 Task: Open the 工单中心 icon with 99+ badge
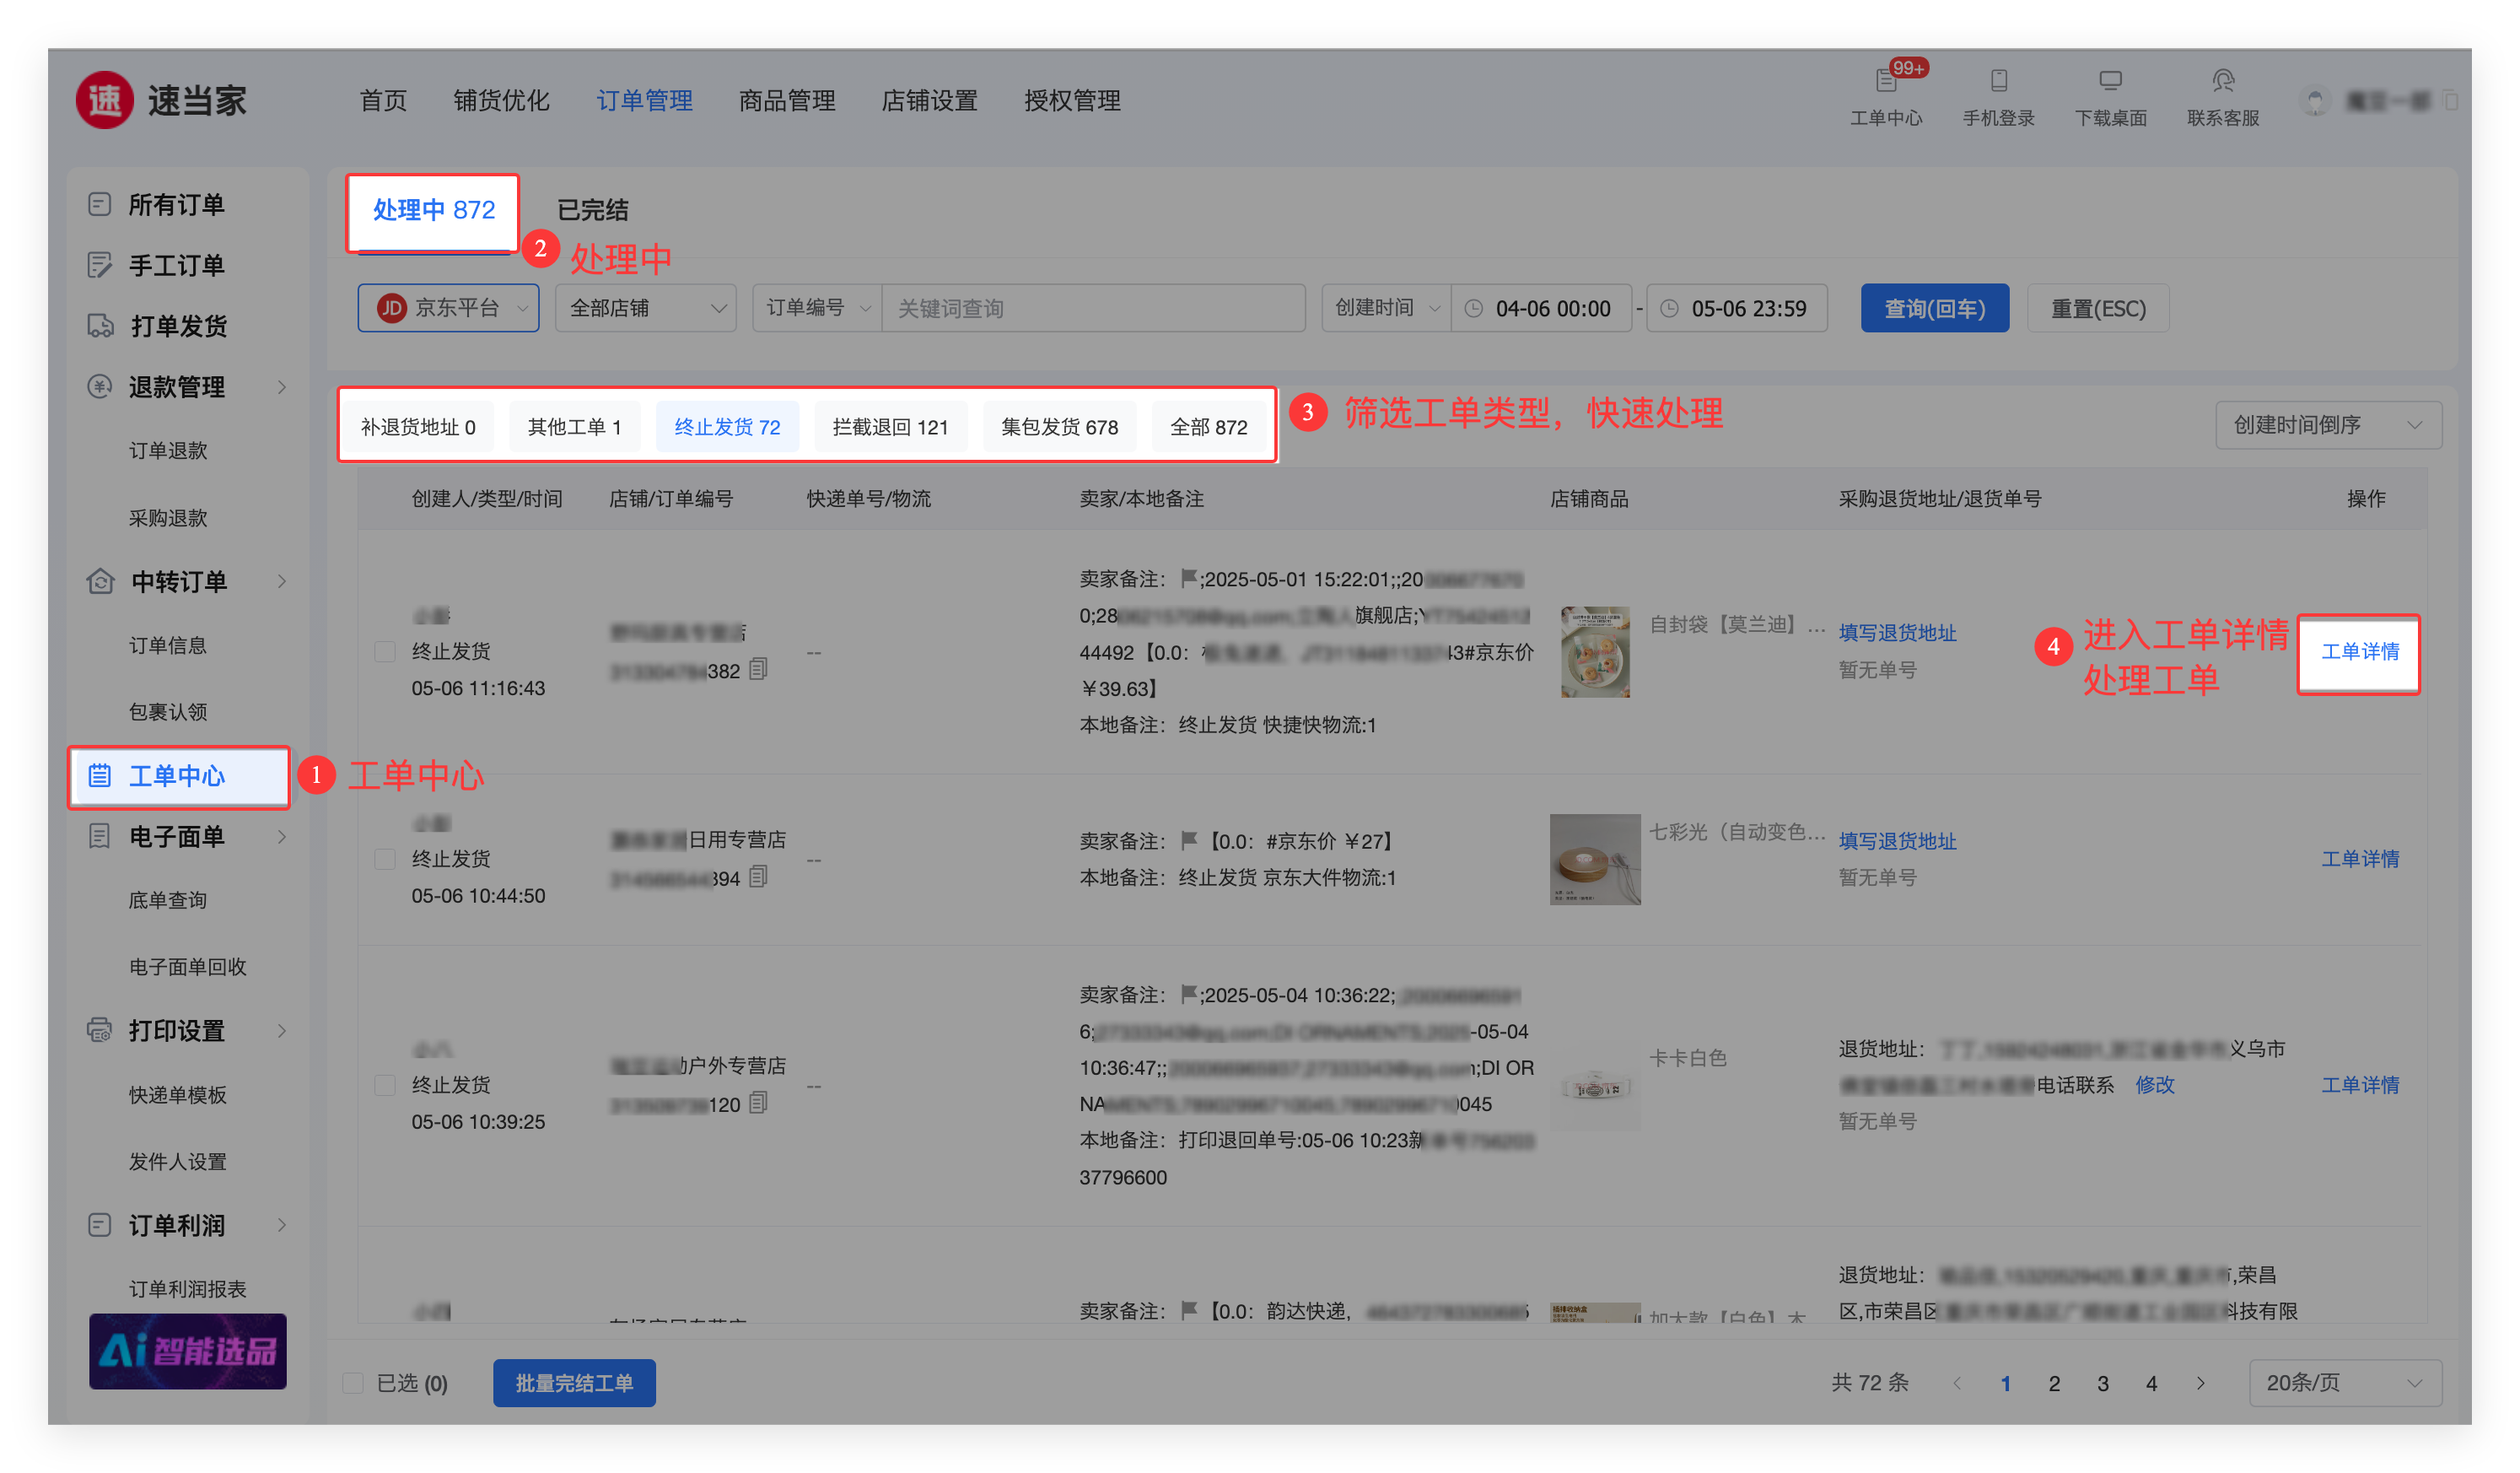point(1886,81)
